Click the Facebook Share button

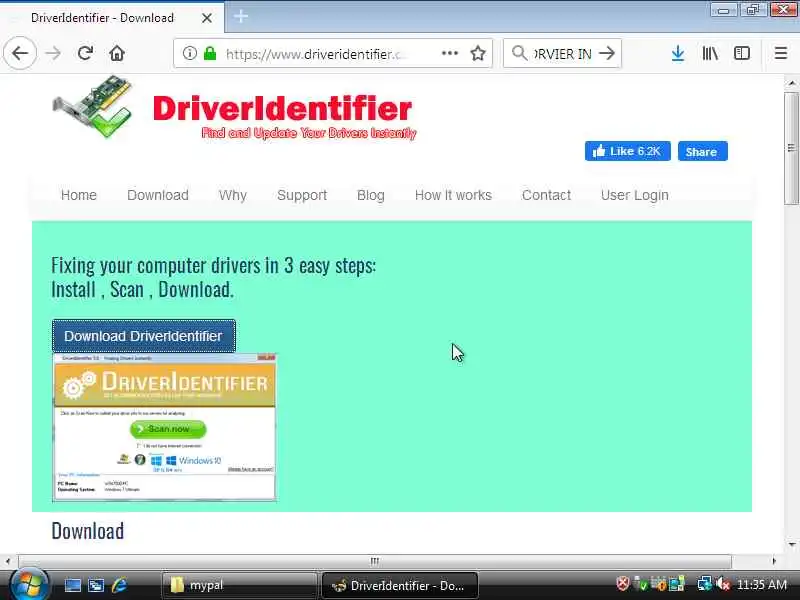(703, 151)
